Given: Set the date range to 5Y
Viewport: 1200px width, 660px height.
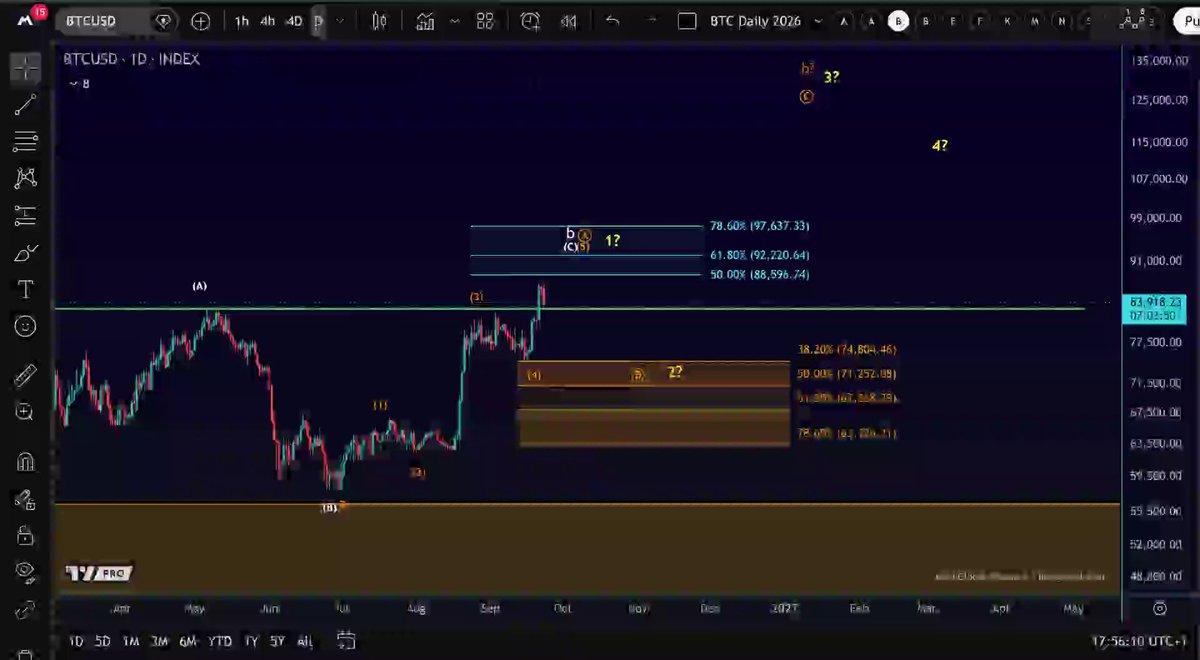Looking at the screenshot, I should click(279, 641).
